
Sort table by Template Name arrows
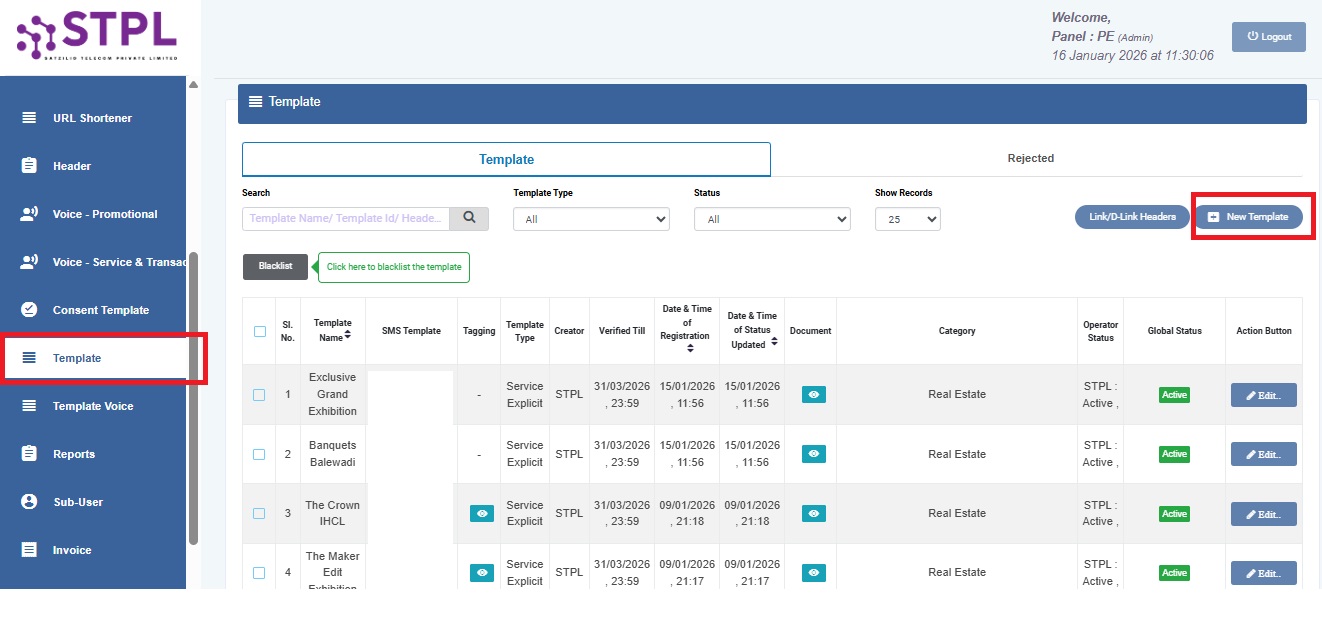347,335
